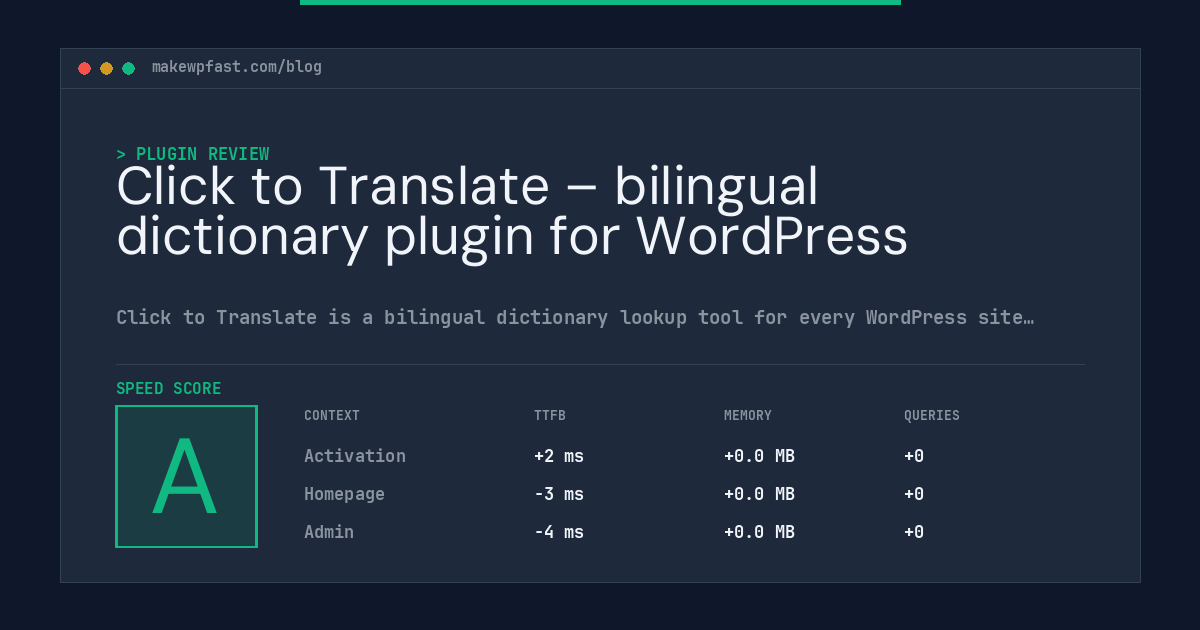Select the '> PLUGIN REVIEW' label
Viewport: 1200px width, 630px height.
(192, 154)
